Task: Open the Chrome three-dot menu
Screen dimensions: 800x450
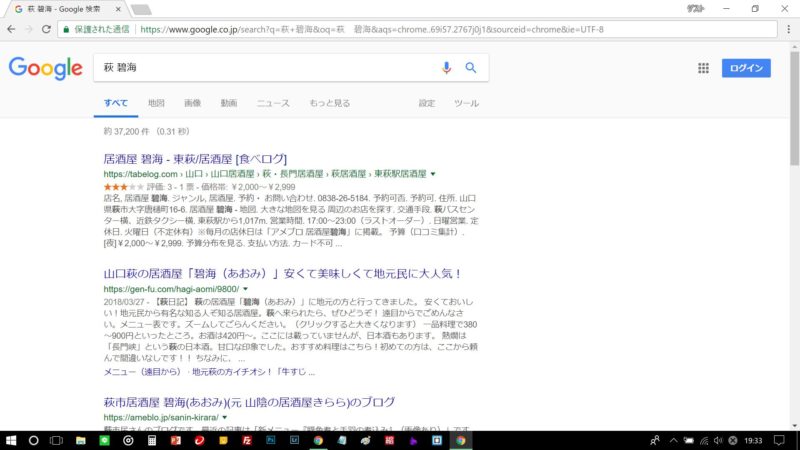Action: pos(788,29)
